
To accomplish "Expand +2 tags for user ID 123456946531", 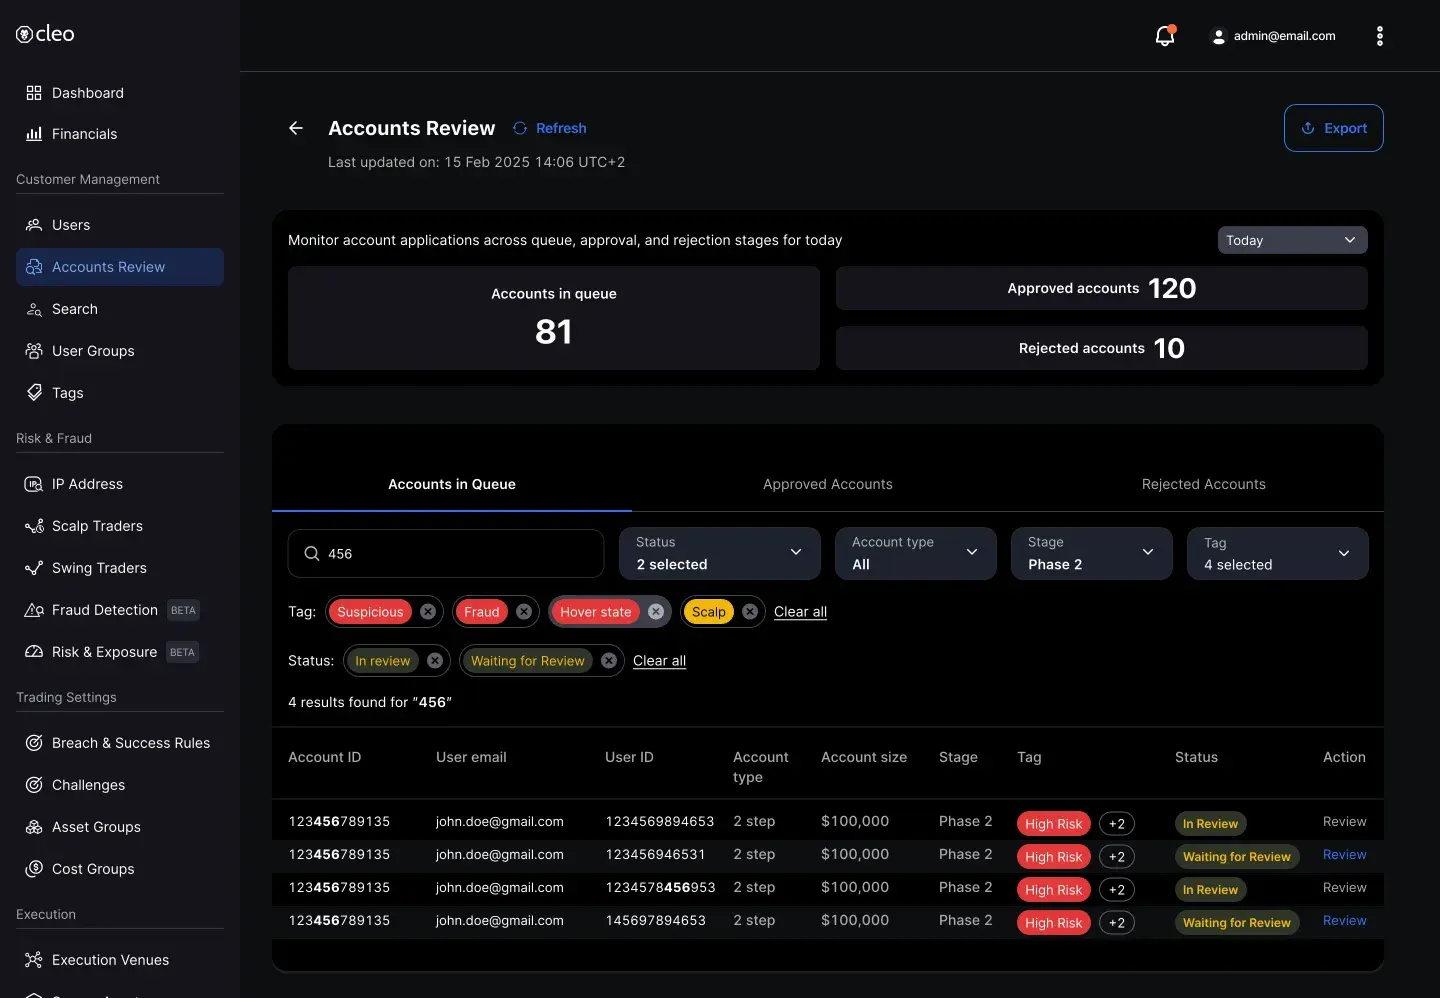I will 1117,857.
